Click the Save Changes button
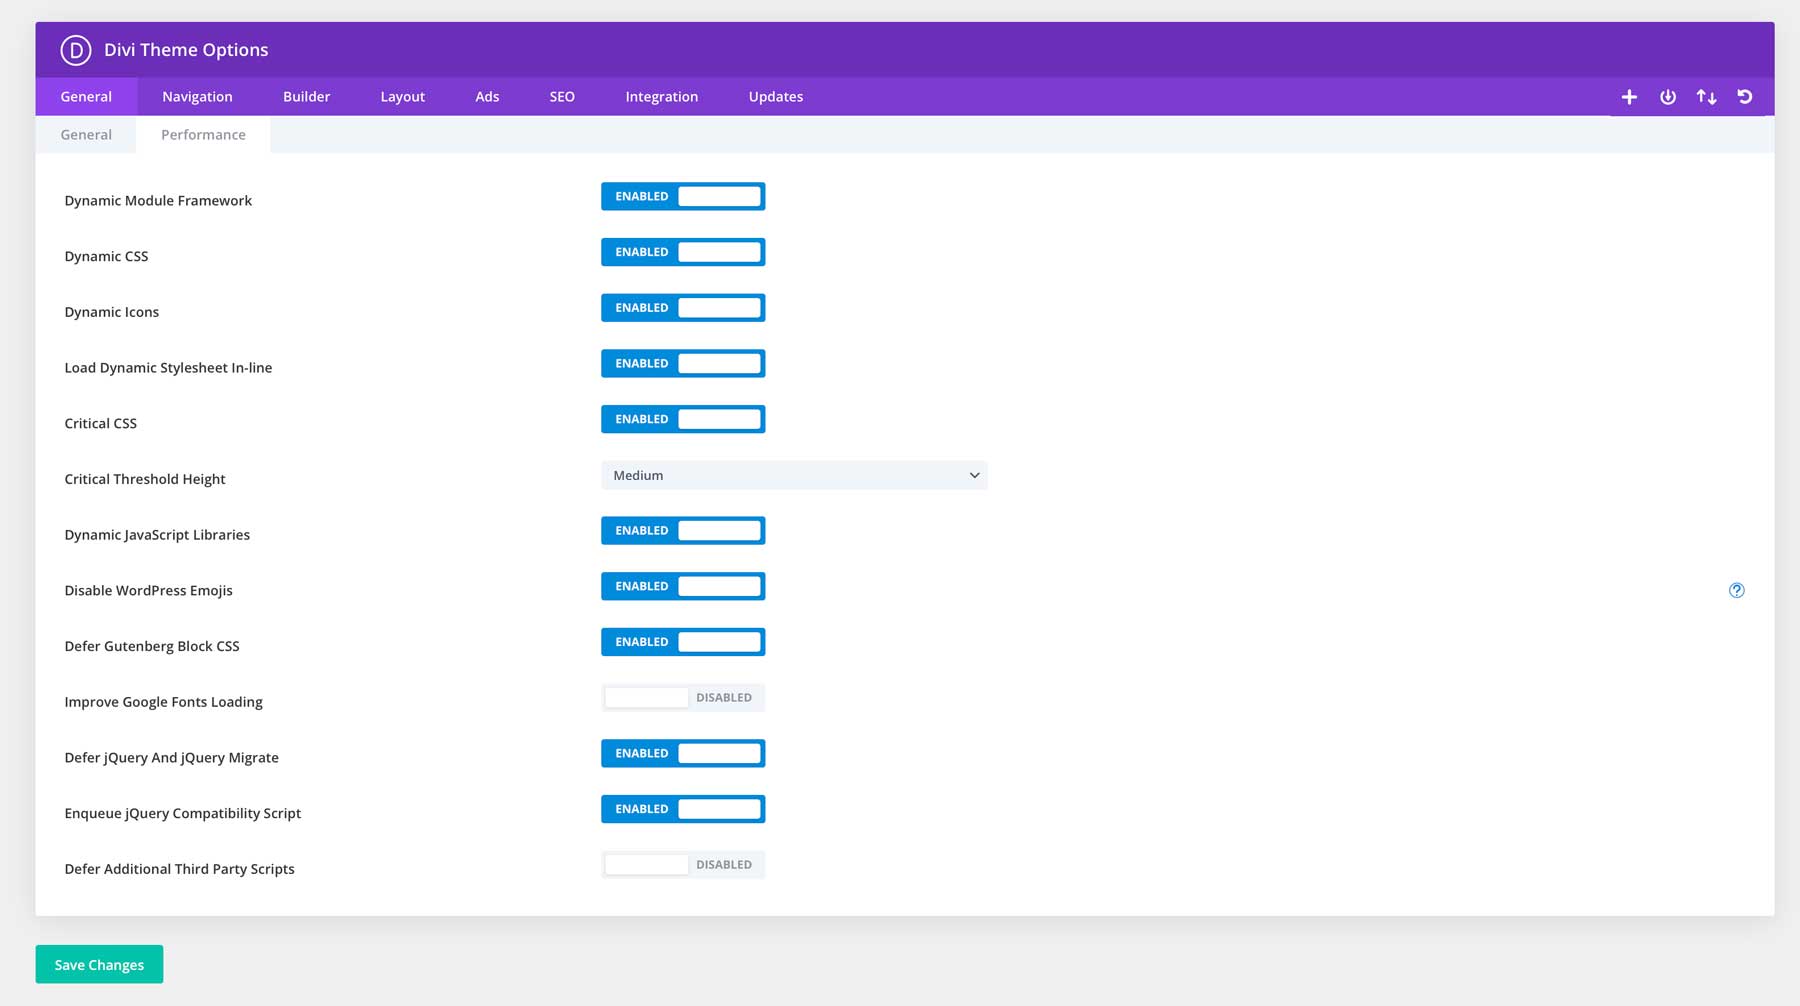 (x=98, y=964)
